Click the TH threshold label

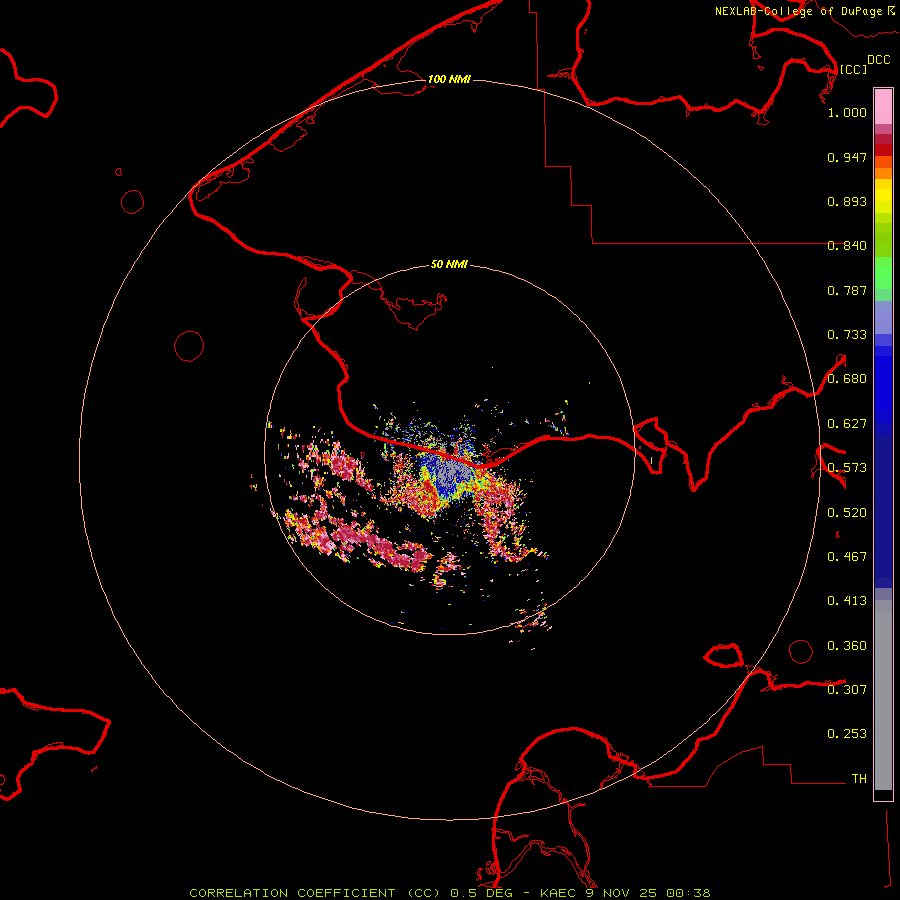pos(858,778)
